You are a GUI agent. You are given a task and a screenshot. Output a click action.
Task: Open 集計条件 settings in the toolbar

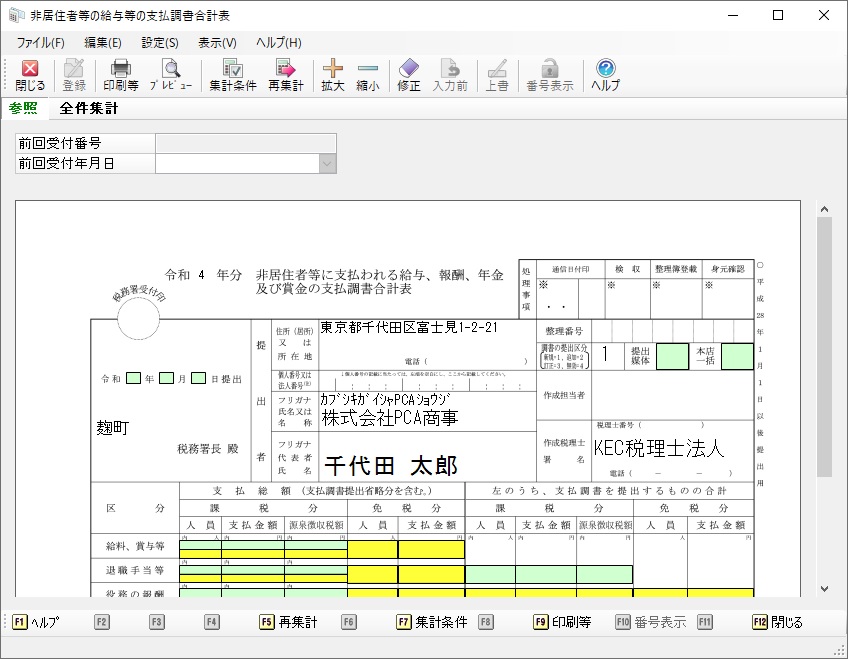(x=232, y=75)
